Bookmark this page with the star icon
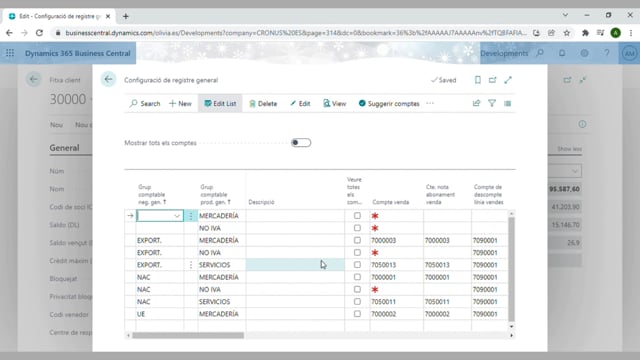The image size is (640, 360). point(567,33)
